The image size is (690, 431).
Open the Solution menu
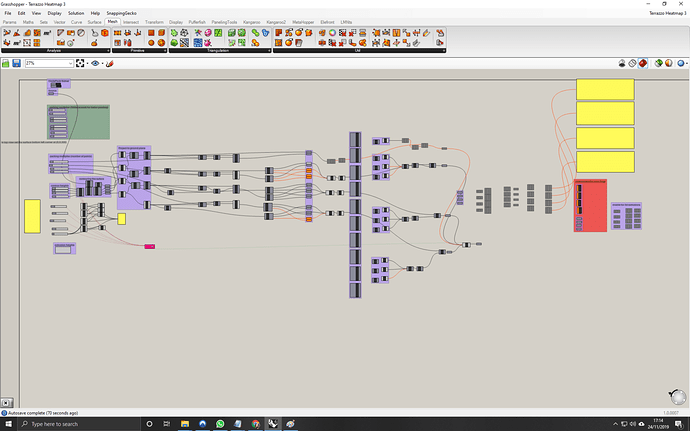pyautogui.click(x=76, y=13)
